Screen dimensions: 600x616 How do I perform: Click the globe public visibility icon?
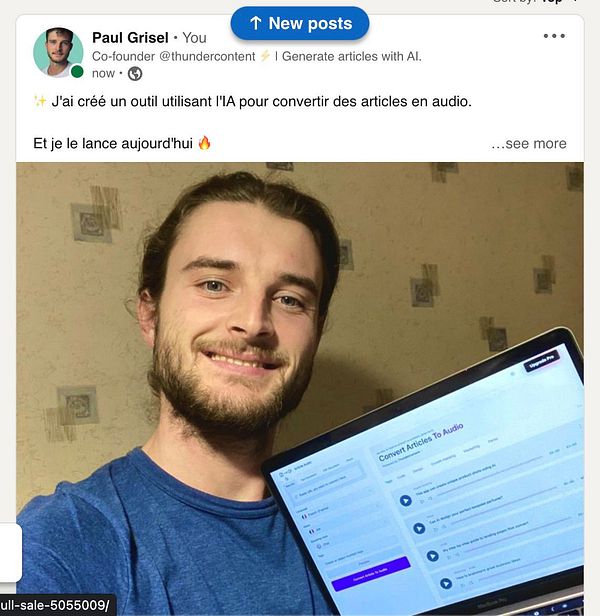click(135, 73)
